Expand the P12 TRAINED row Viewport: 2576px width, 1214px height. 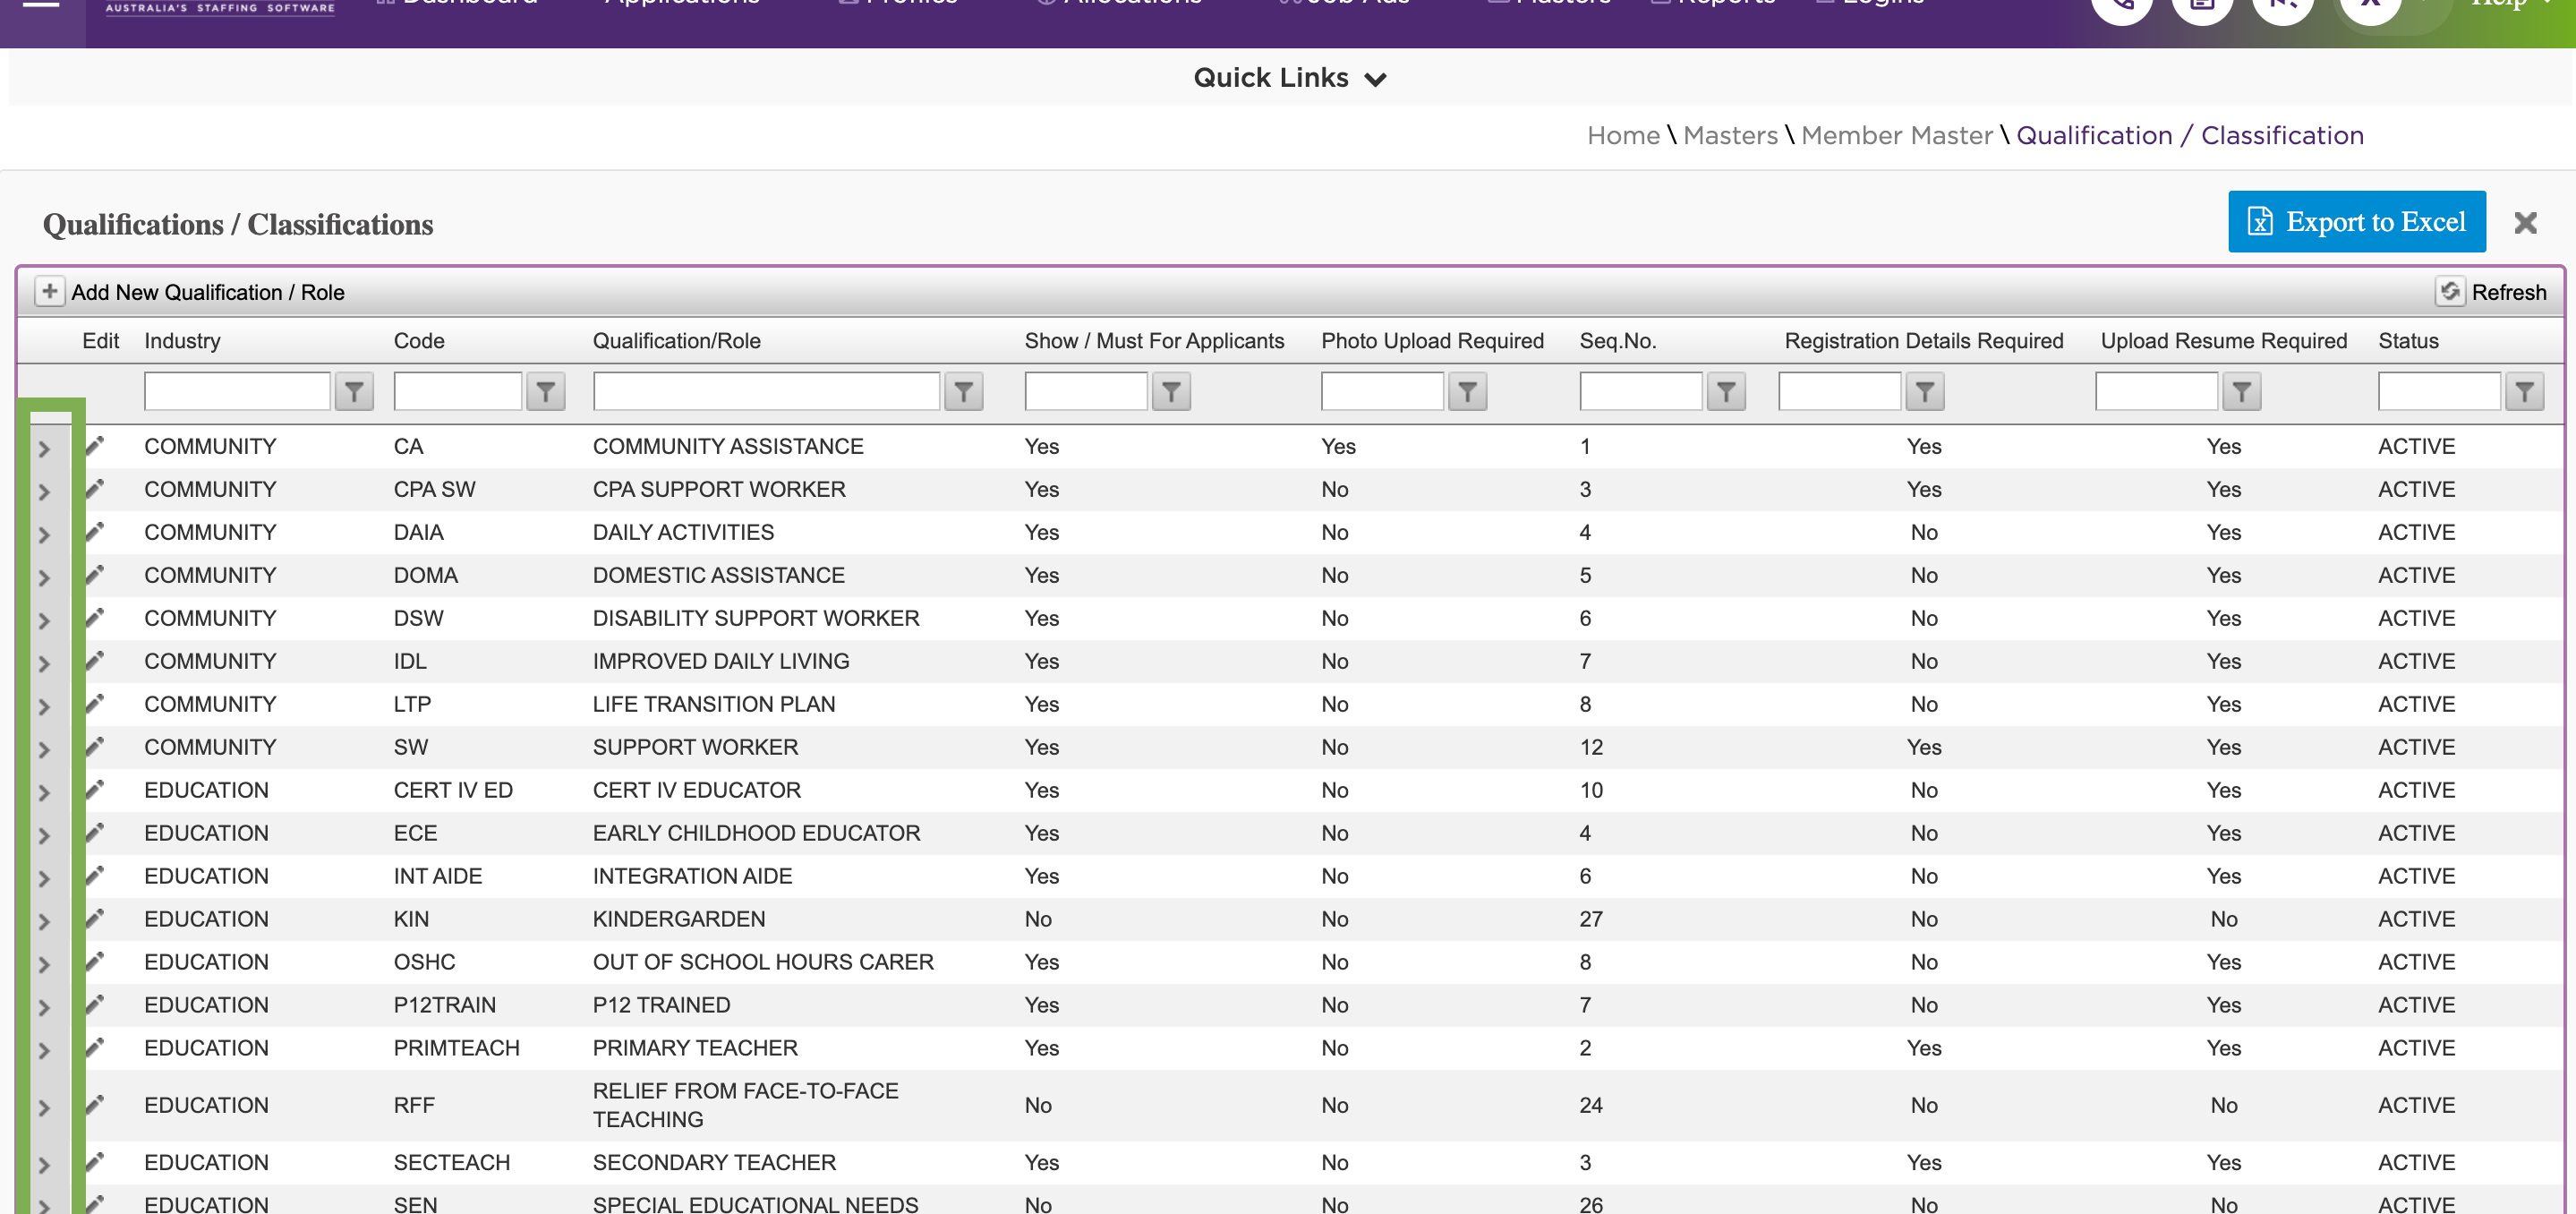(x=44, y=1008)
